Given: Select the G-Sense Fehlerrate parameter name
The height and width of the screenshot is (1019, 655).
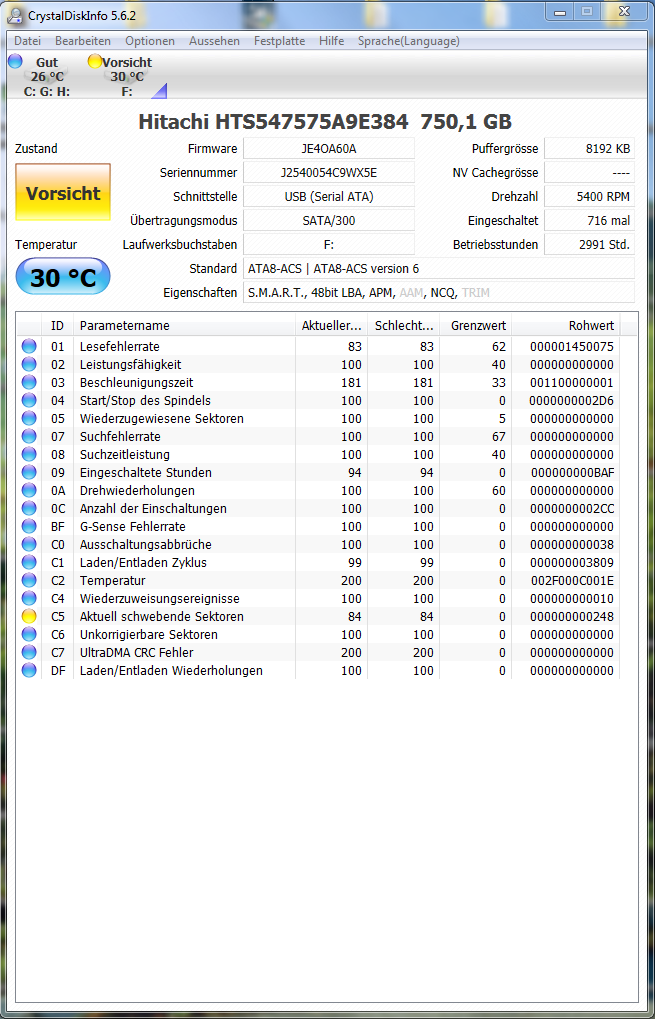Looking at the screenshot, I should coord(133,526).
